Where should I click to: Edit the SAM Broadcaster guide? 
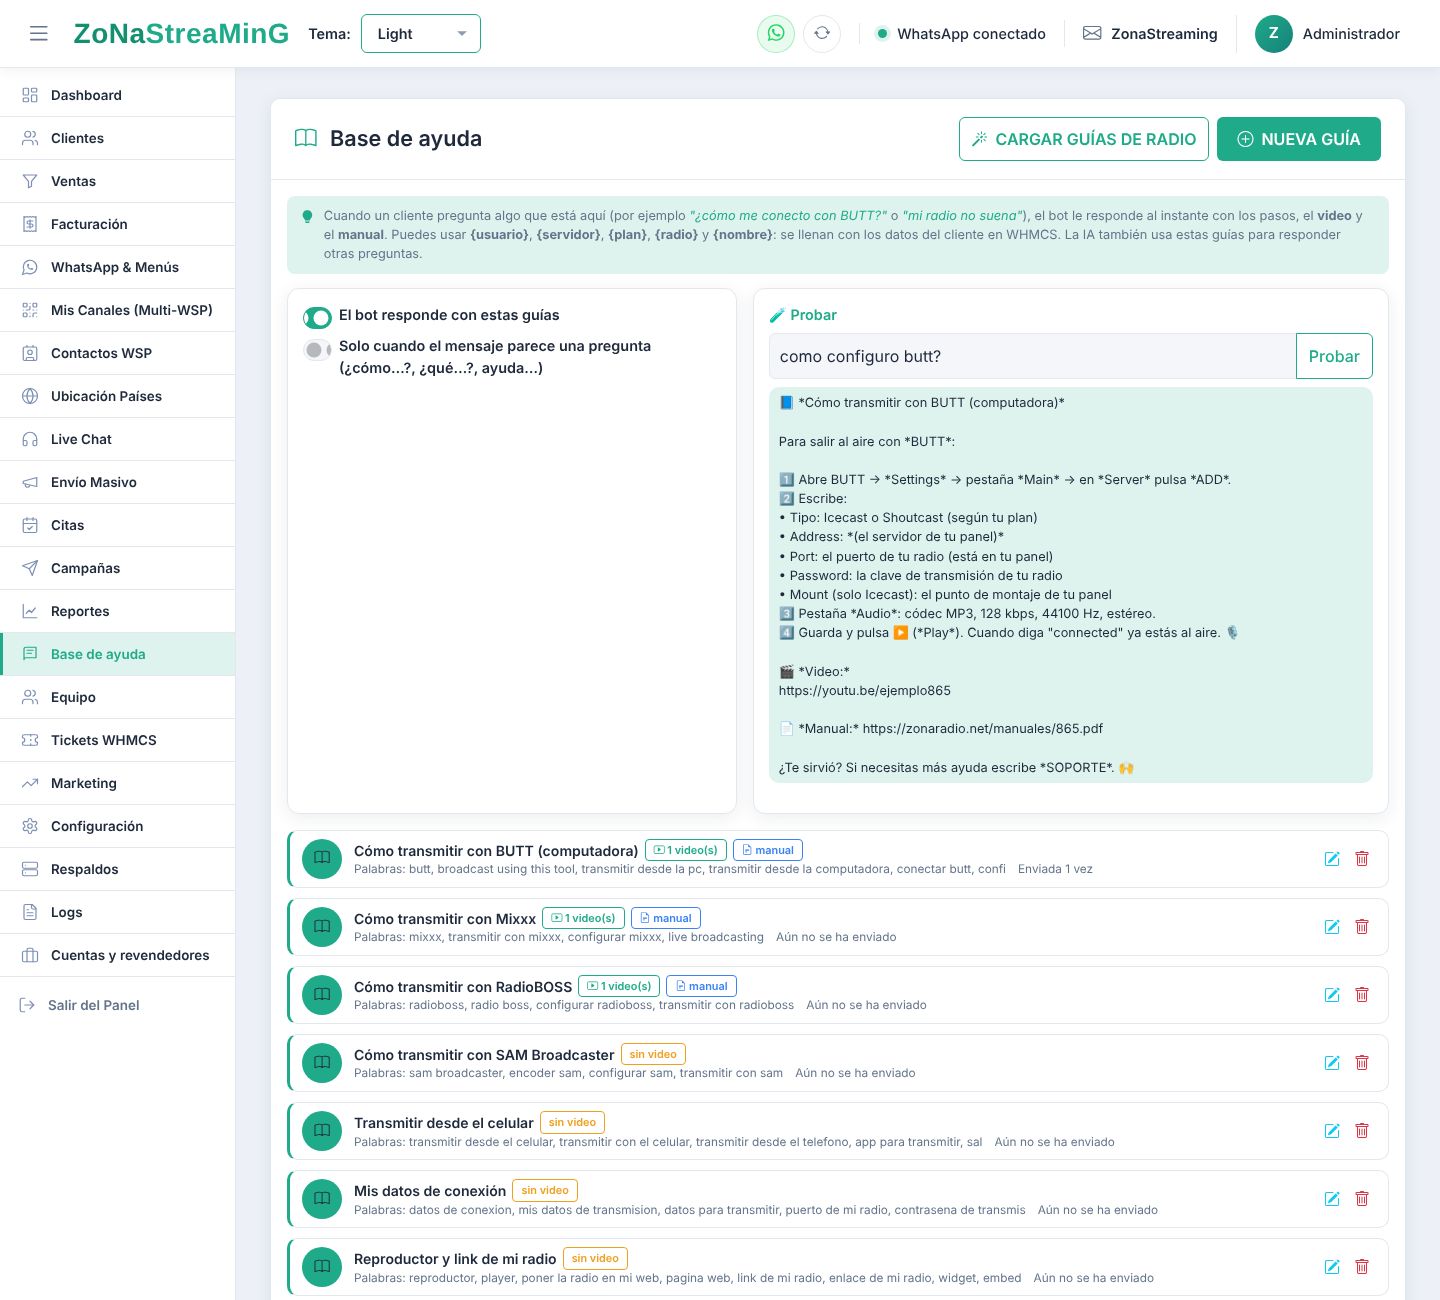pos(1332,1063)
